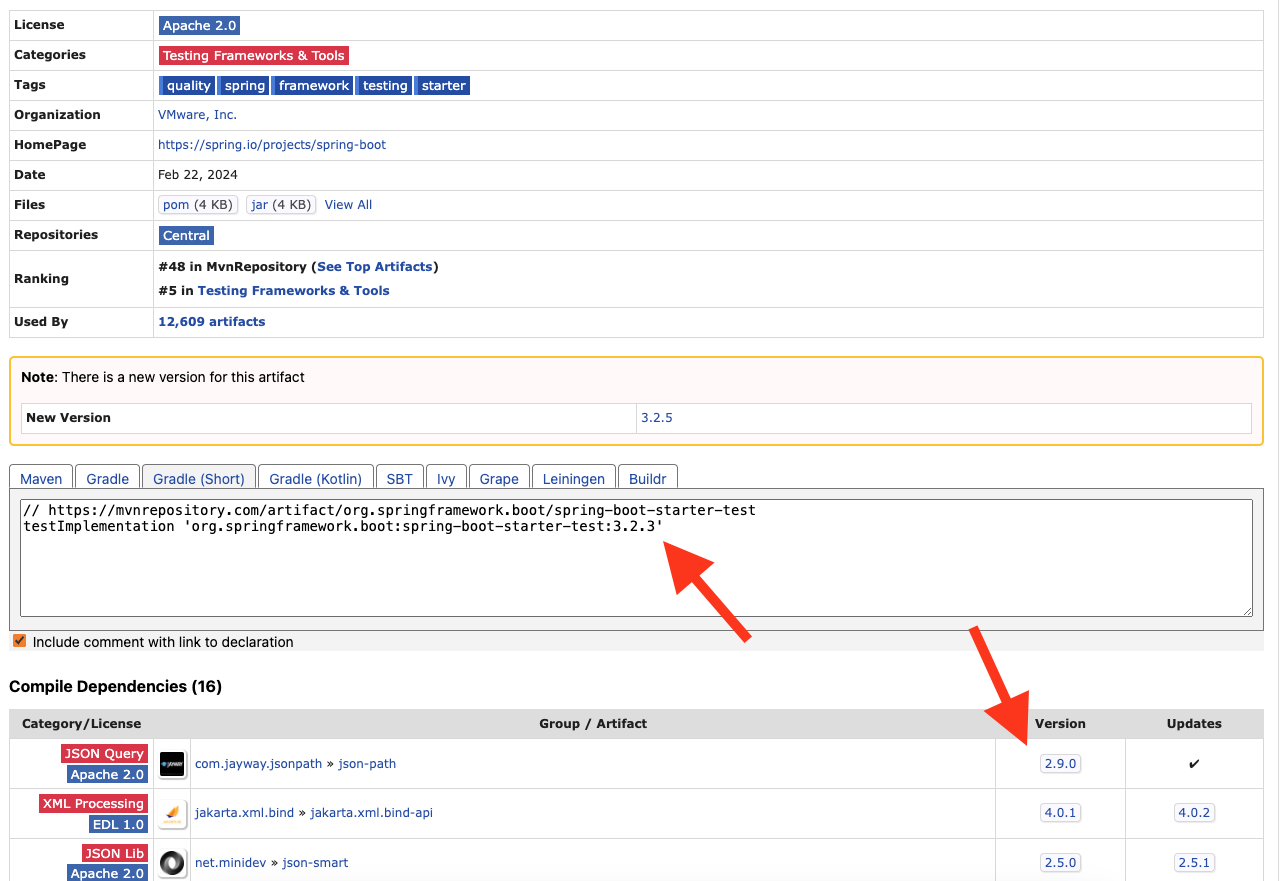Click the Apache 2.0 license badge at top
This screenshot has height=881, width=1286.
tap(199, 26)
